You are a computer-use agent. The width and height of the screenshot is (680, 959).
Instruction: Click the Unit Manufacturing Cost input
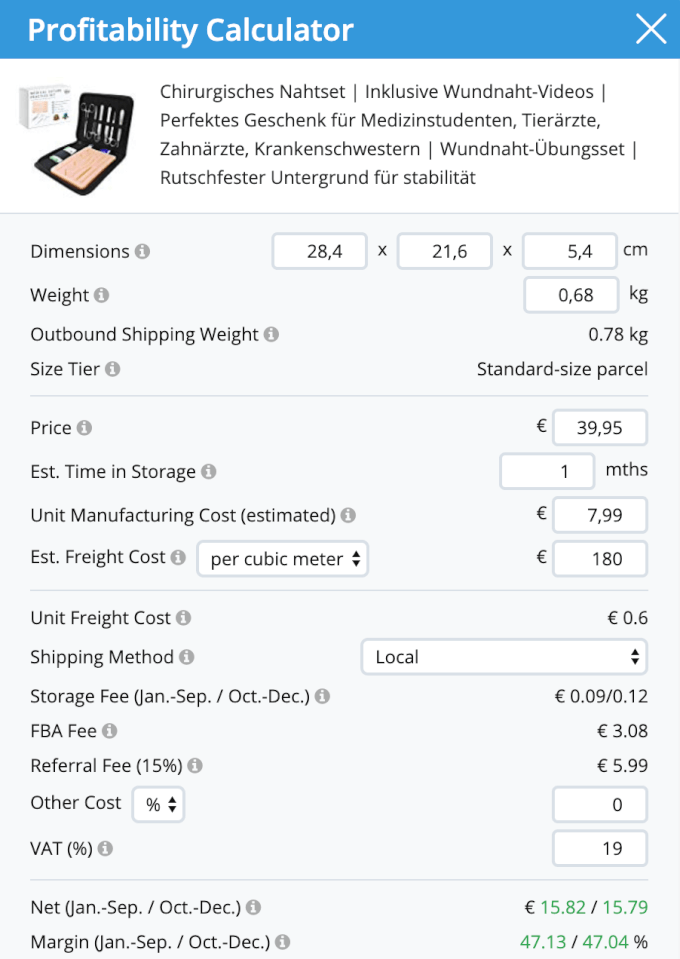point(600,516)
